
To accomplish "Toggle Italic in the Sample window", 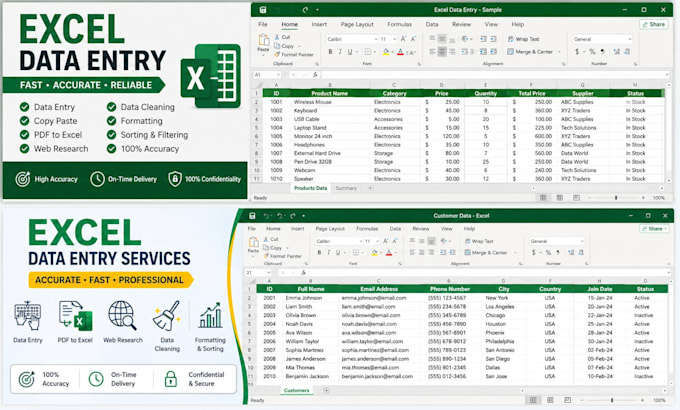I will 340,52.
